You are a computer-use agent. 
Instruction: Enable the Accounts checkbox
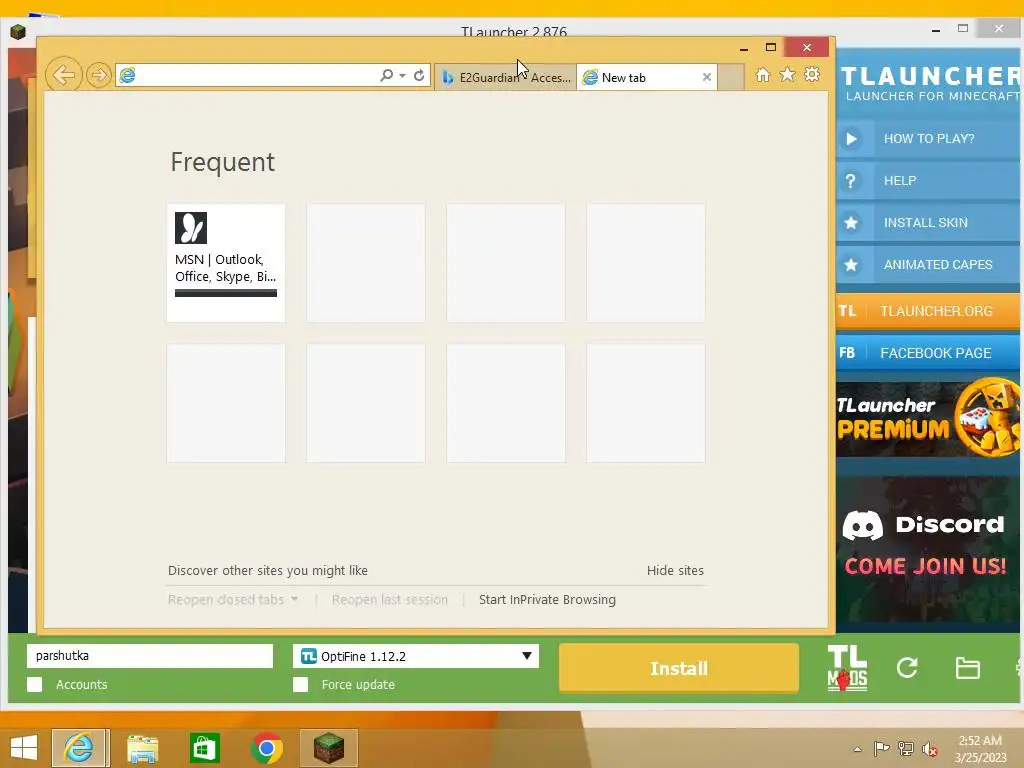coord(35,684)
